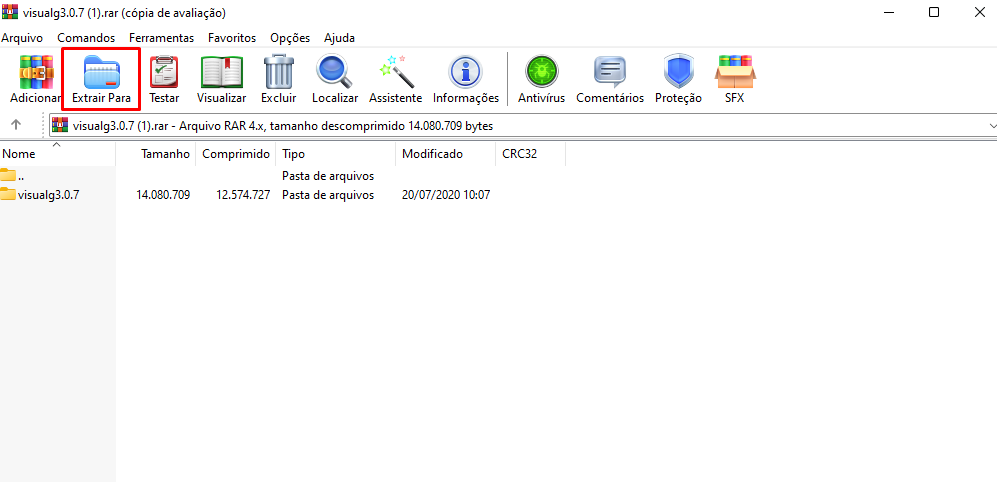Sort by the Nome column header
This screenshot has width=997, height=482.
point(58,154)
